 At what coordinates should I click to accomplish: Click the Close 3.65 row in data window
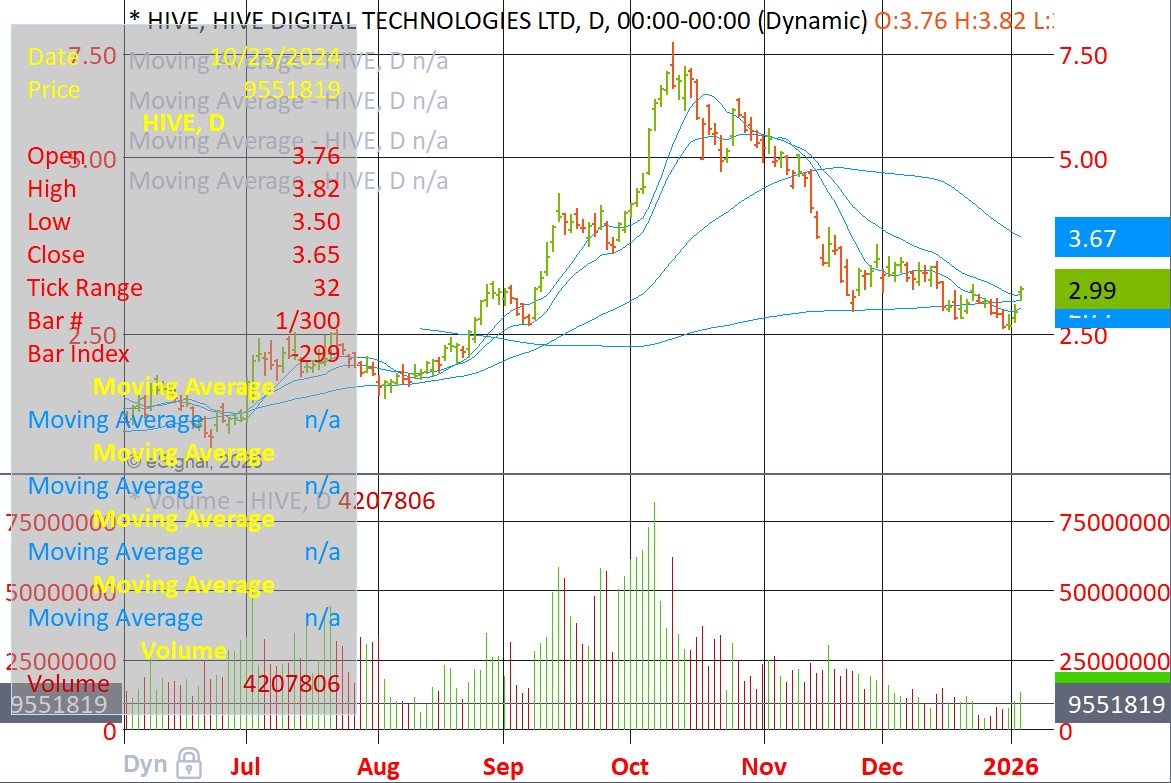click(183, 254)
